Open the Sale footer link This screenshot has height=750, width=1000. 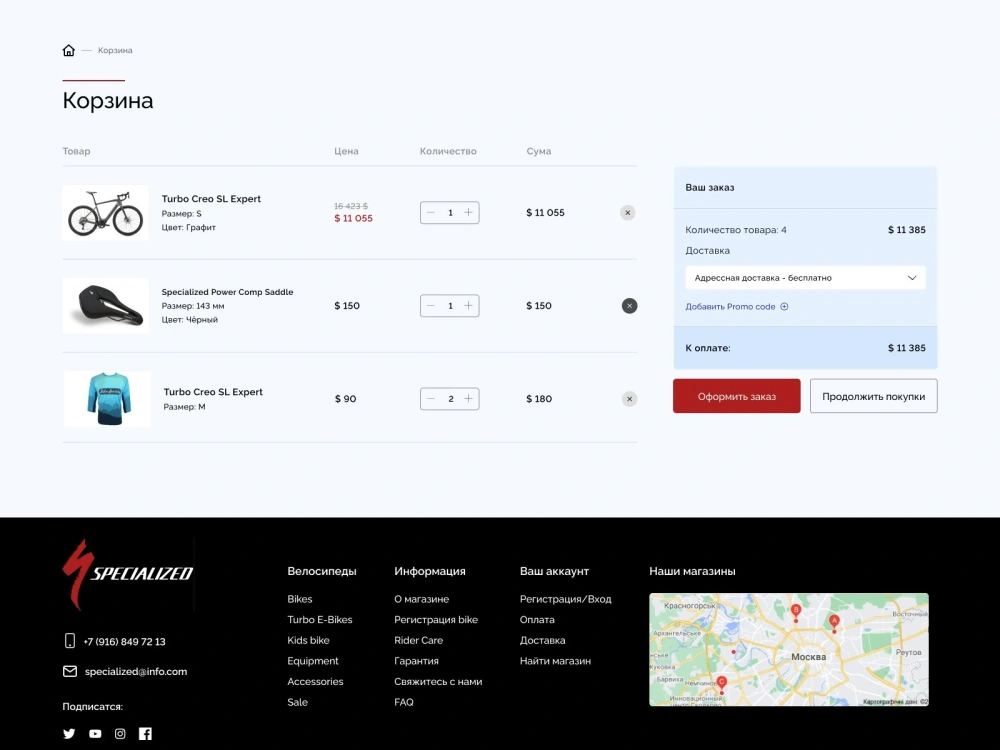click(x=297, y=702)
